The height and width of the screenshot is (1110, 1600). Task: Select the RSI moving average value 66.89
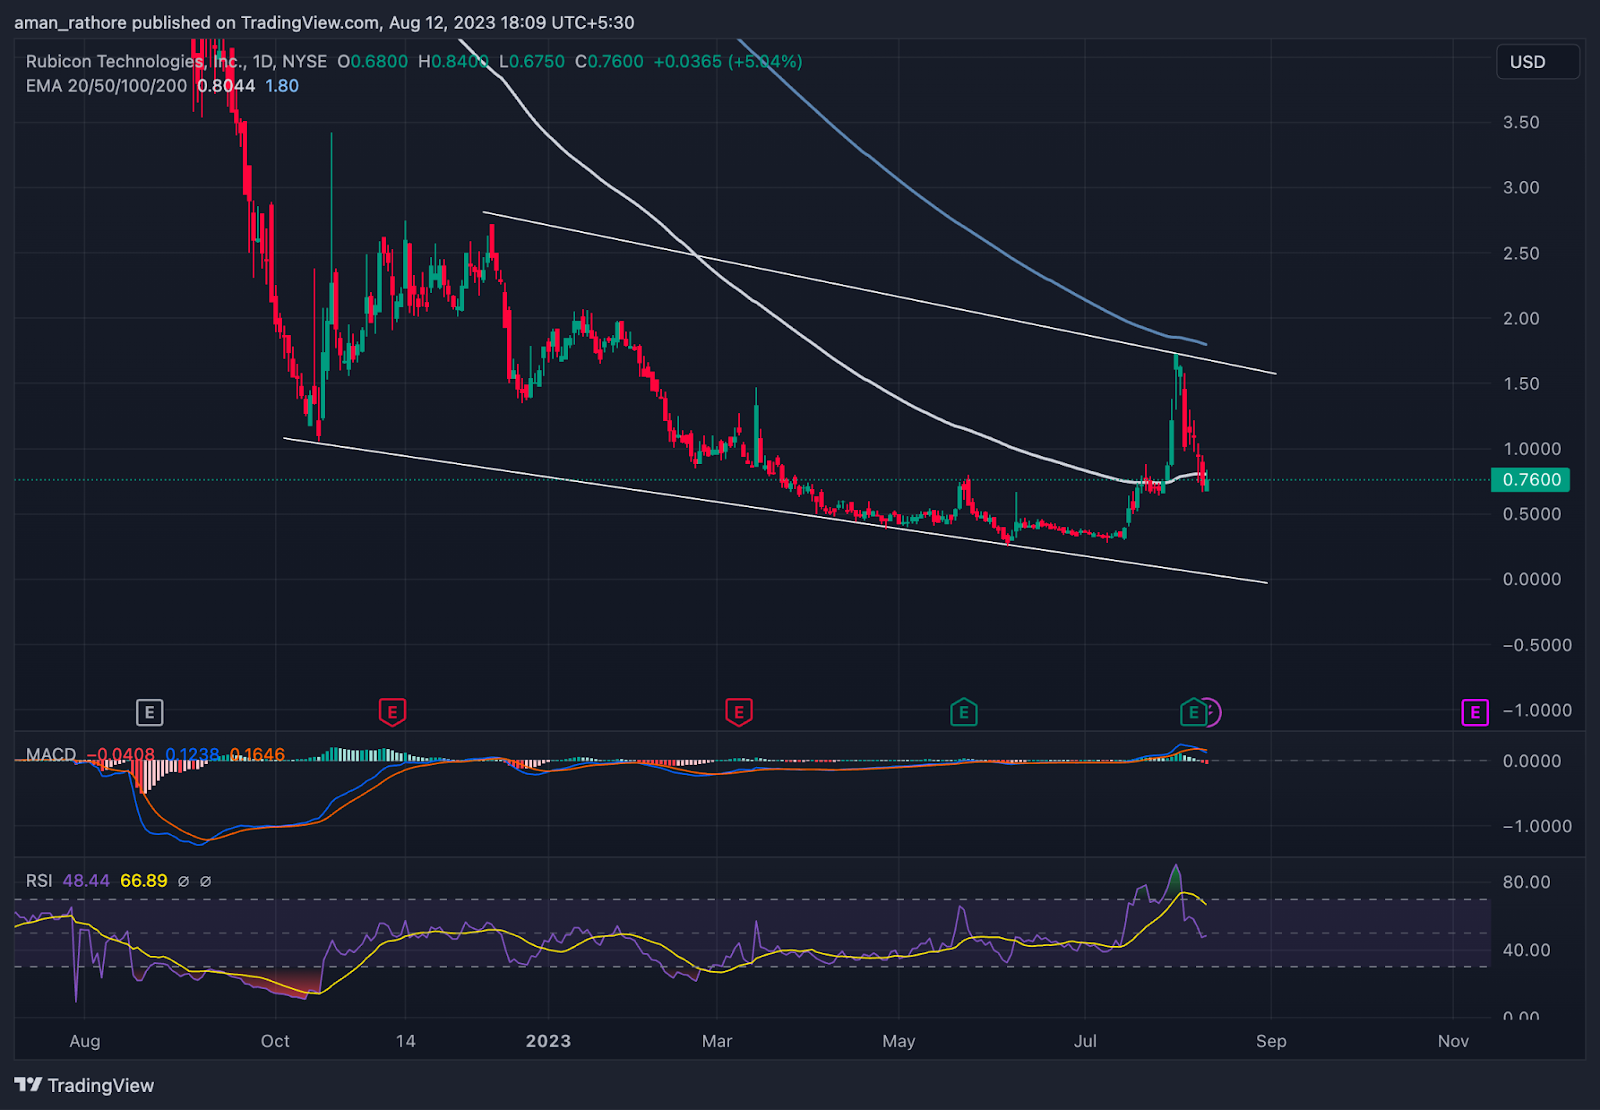click(x=144, y=881)
